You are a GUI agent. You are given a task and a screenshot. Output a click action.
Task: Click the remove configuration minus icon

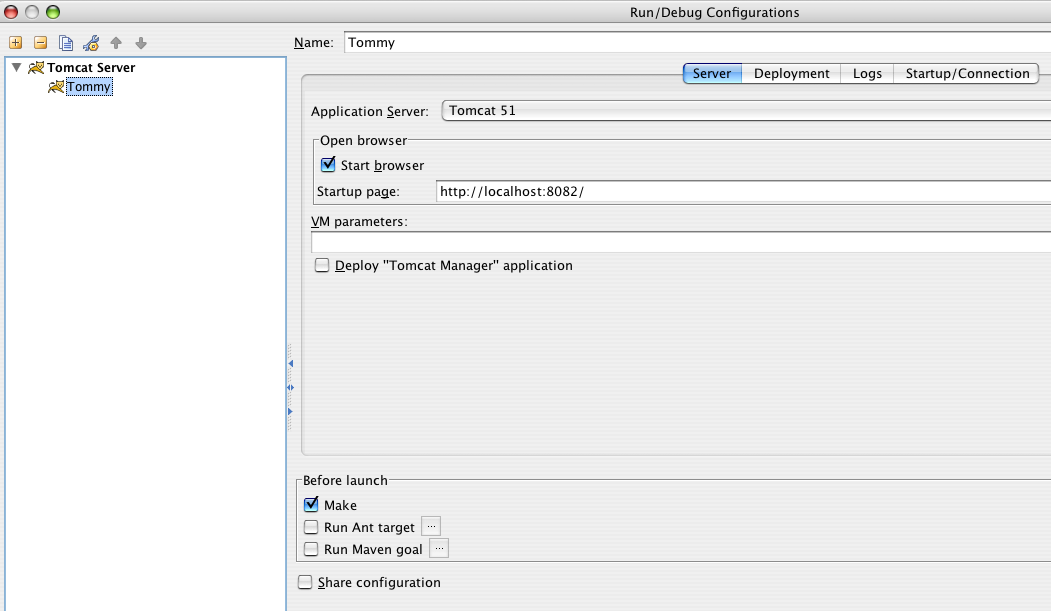coord(40,43)
